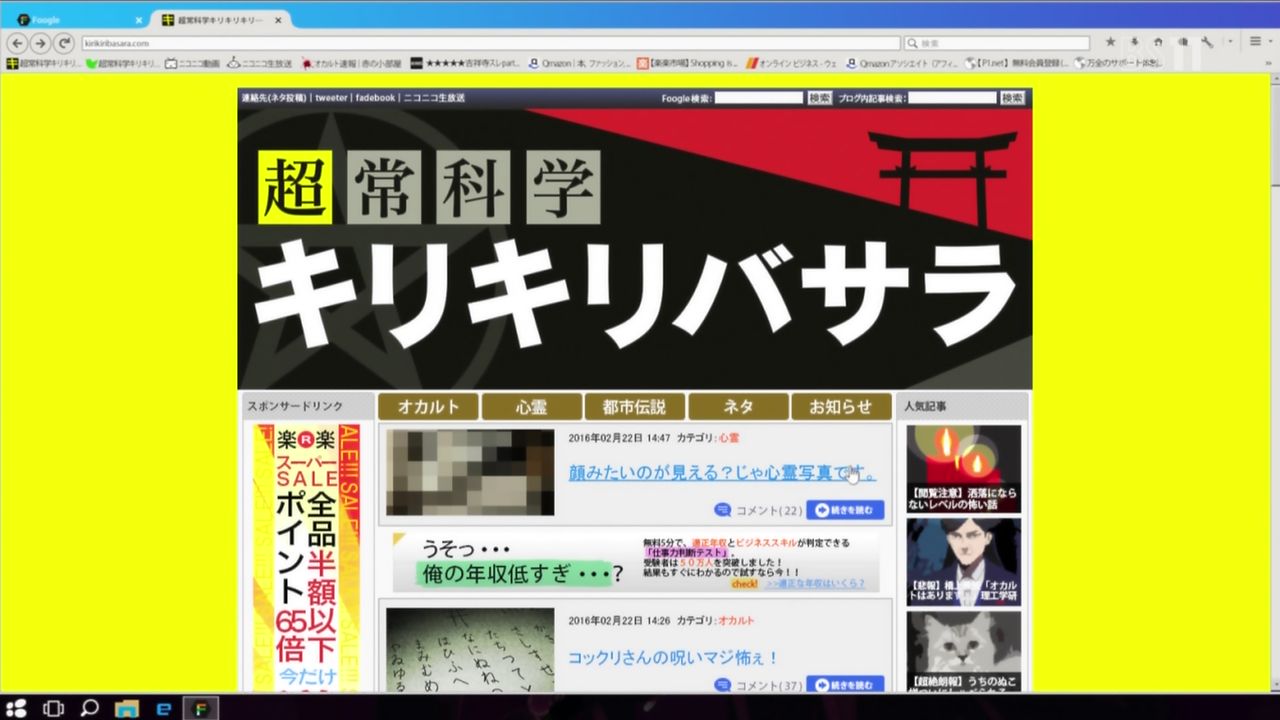Open popular article with cat thumbnail
This screenshot has width=1280, height=720.
[964, 651]
